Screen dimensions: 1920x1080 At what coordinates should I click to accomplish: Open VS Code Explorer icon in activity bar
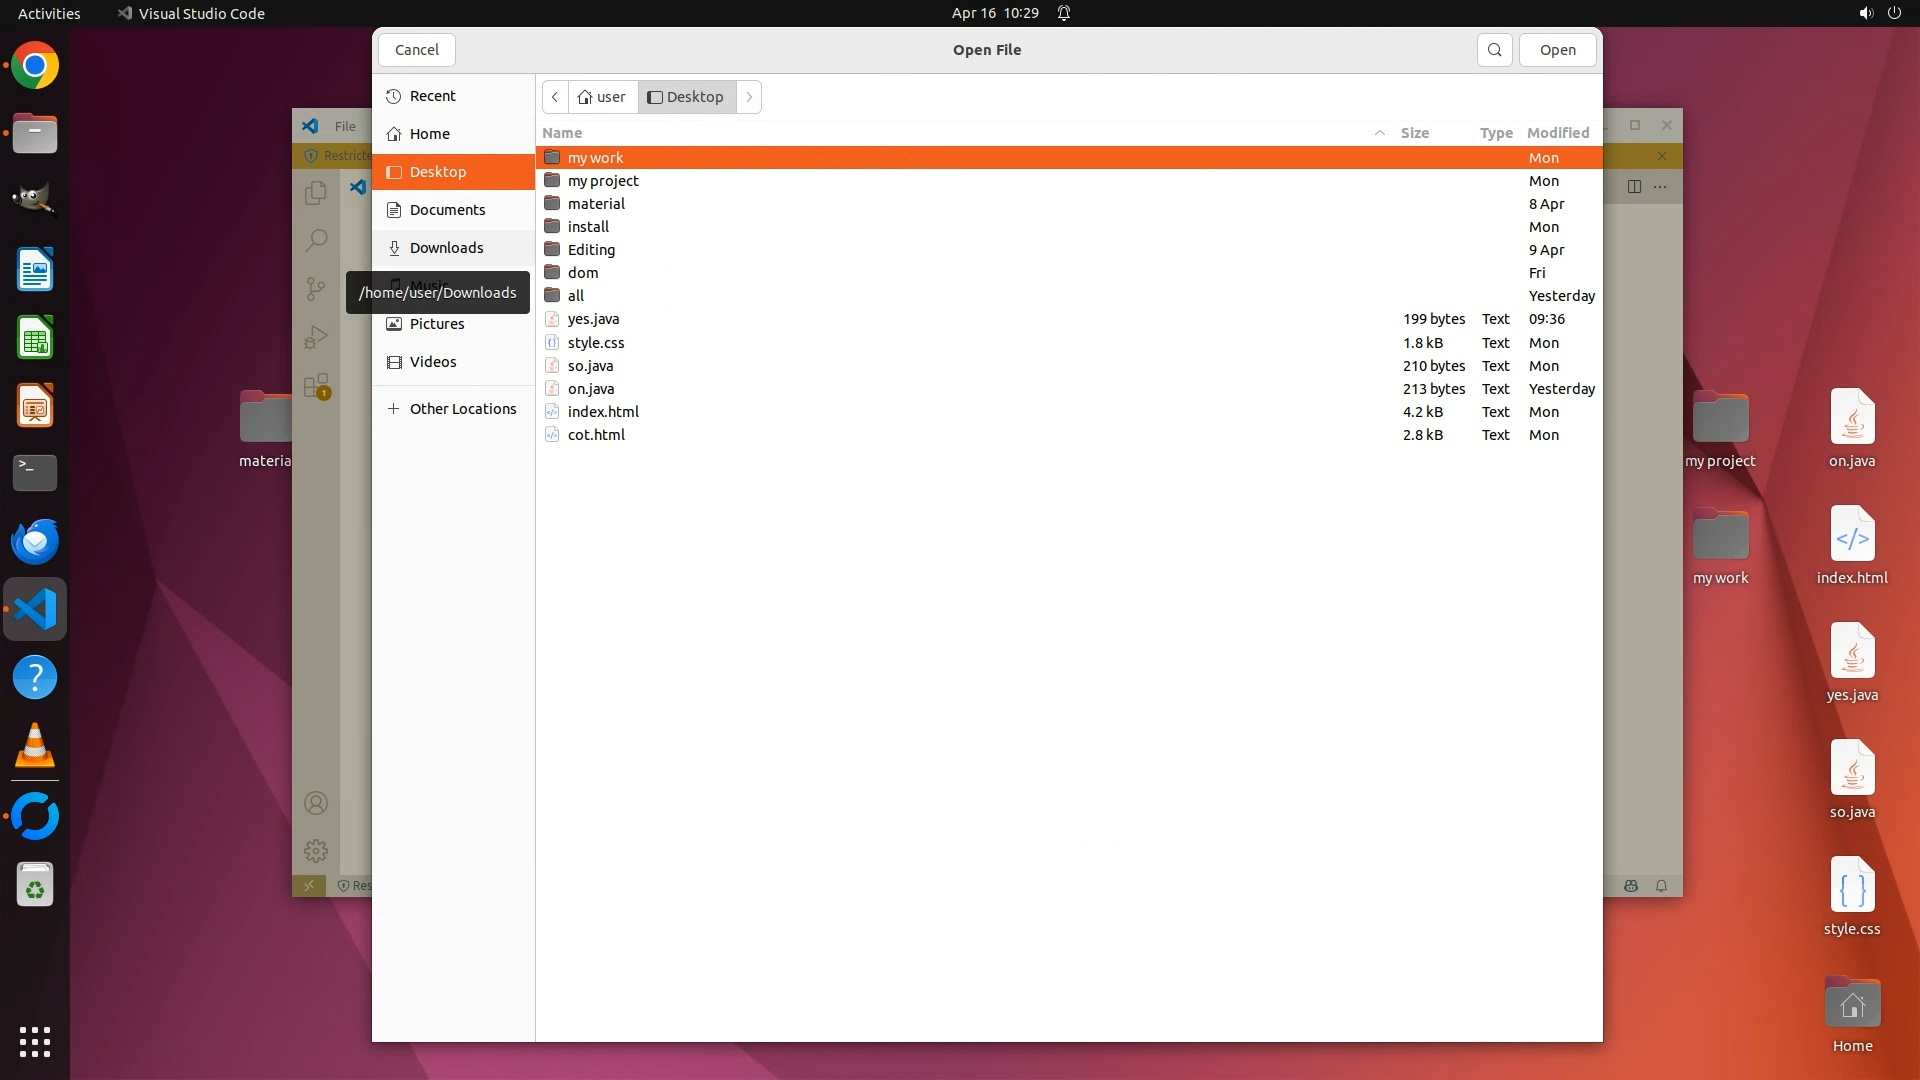[x=316, y=192]
